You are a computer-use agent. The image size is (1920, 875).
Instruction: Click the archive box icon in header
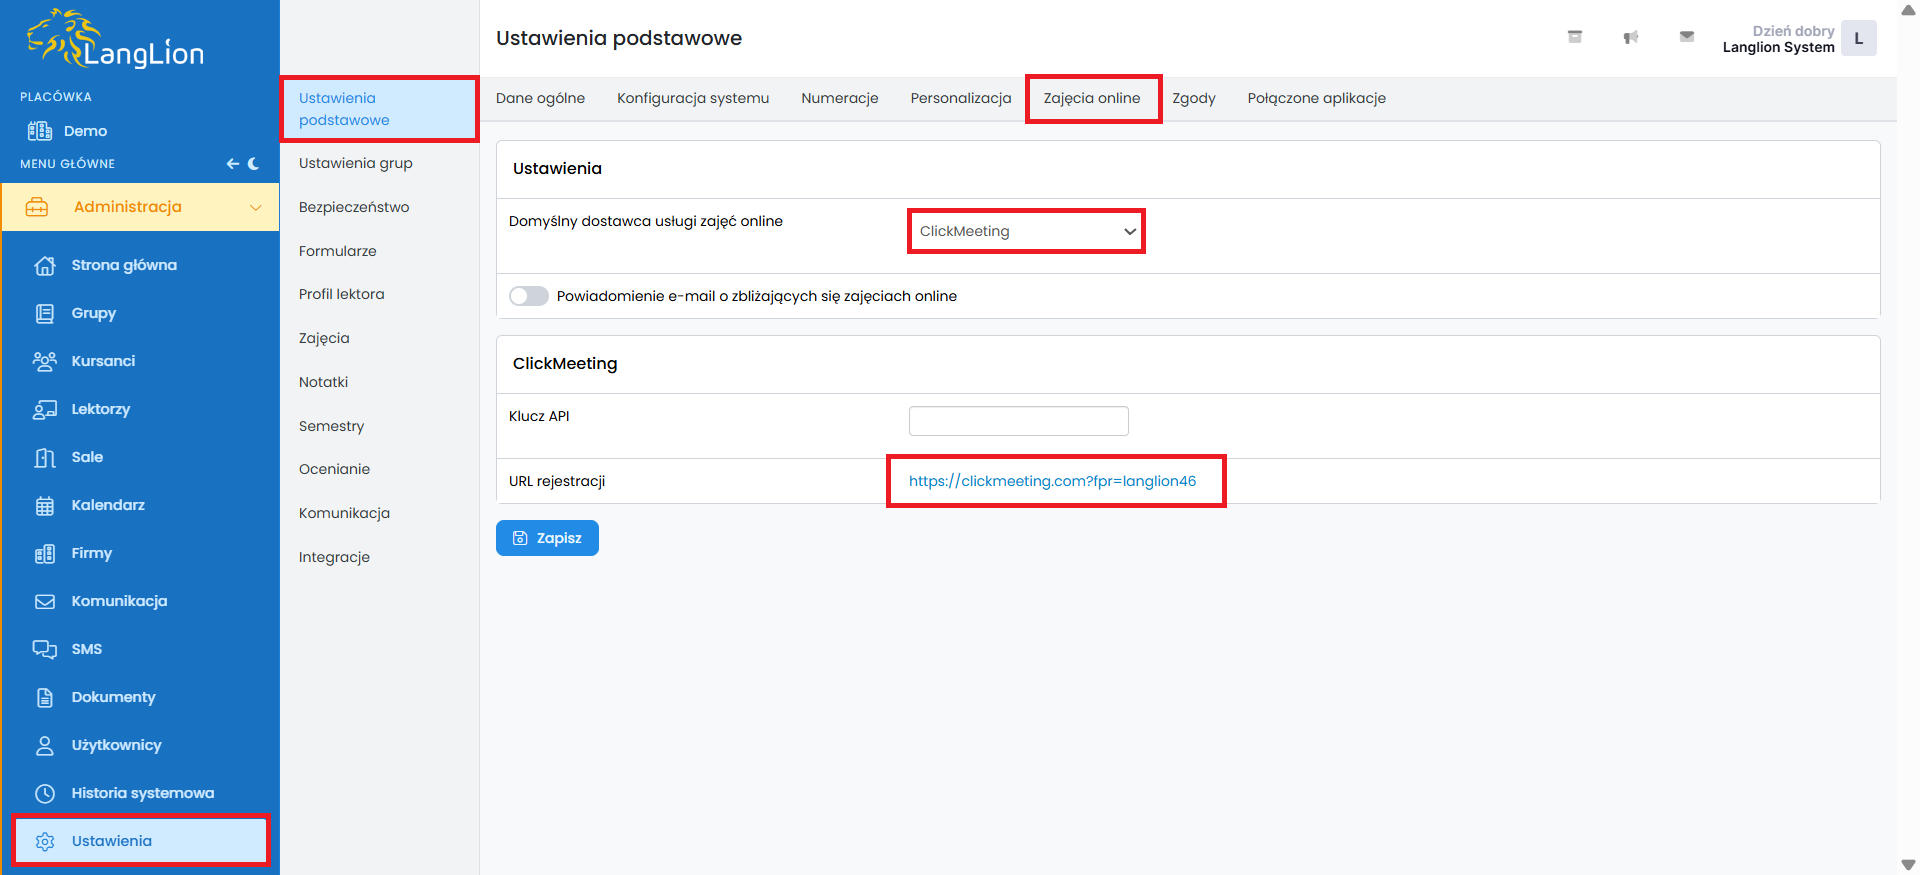tap(1574, 37)
